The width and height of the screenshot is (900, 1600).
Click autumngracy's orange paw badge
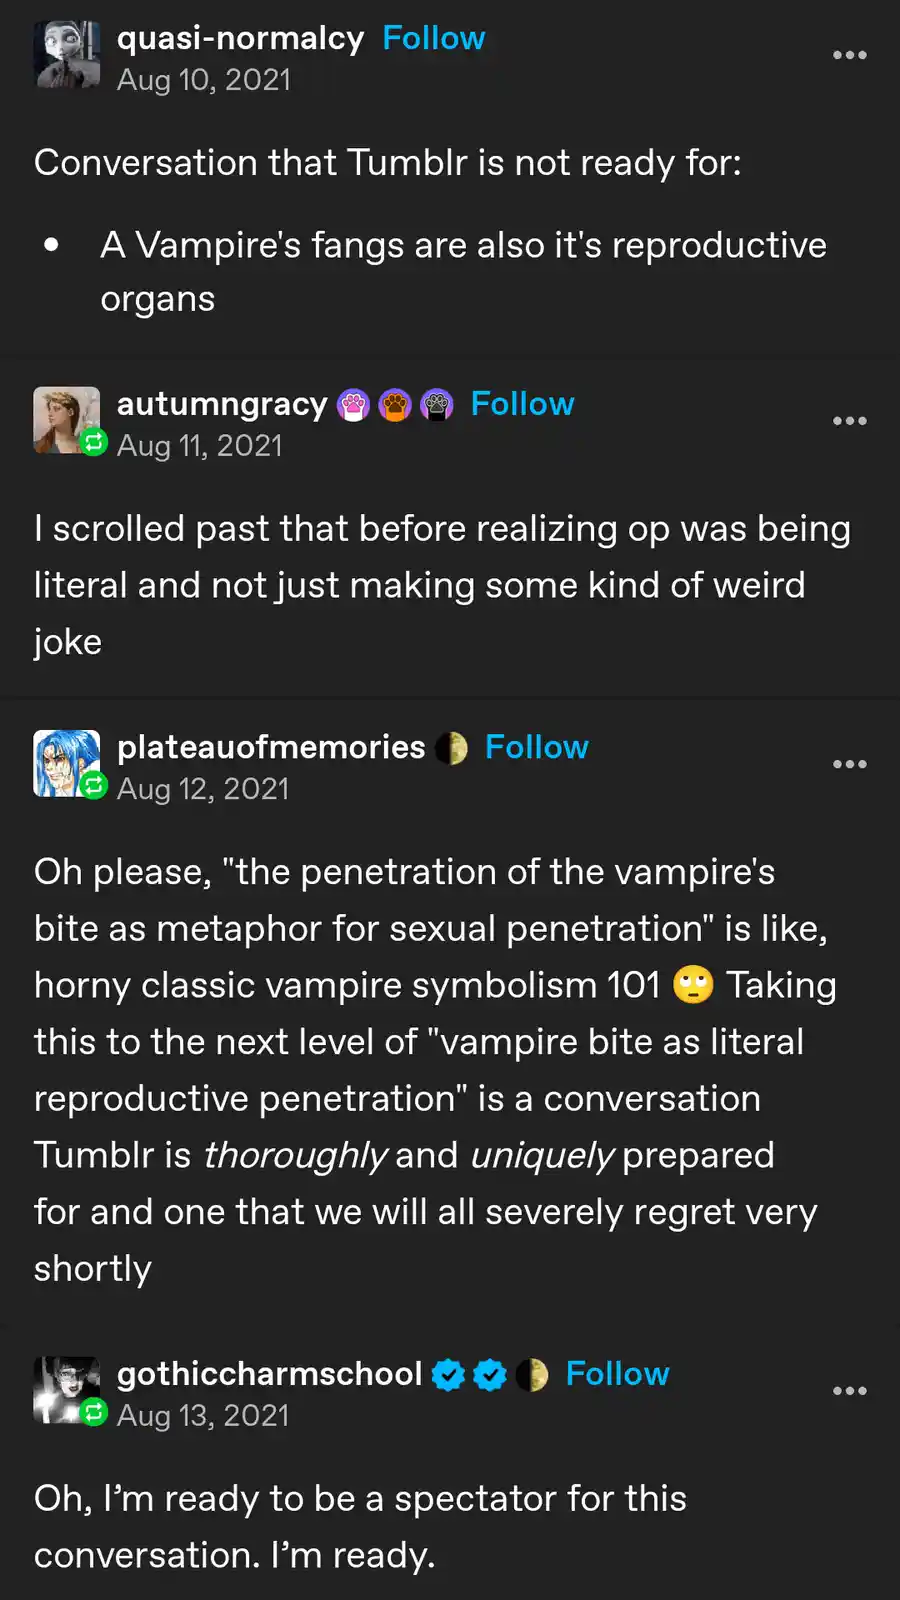coord(395,405)
